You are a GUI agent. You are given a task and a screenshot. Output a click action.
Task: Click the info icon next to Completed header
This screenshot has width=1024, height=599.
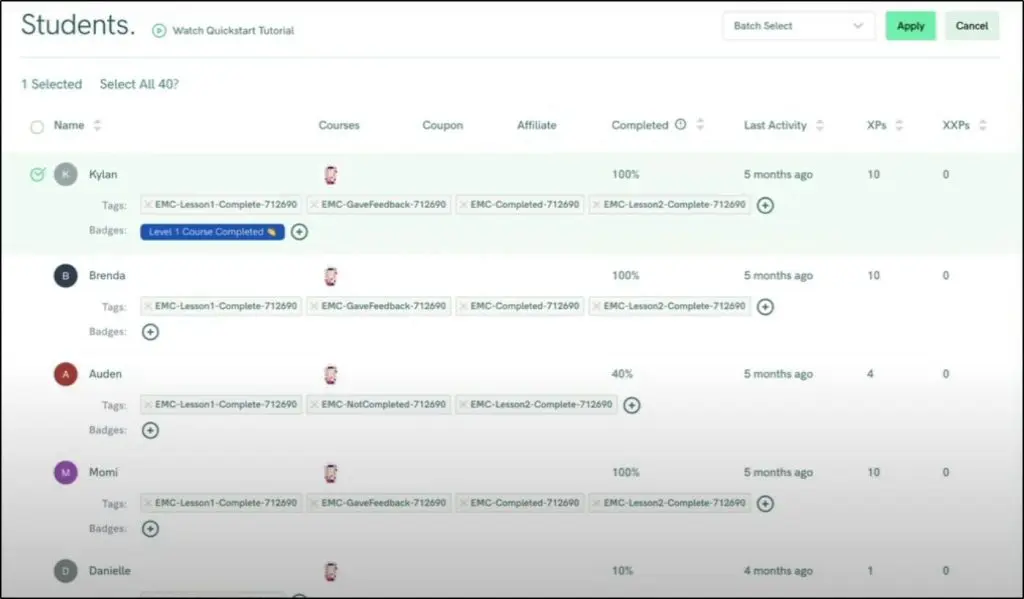click(681, 125)
